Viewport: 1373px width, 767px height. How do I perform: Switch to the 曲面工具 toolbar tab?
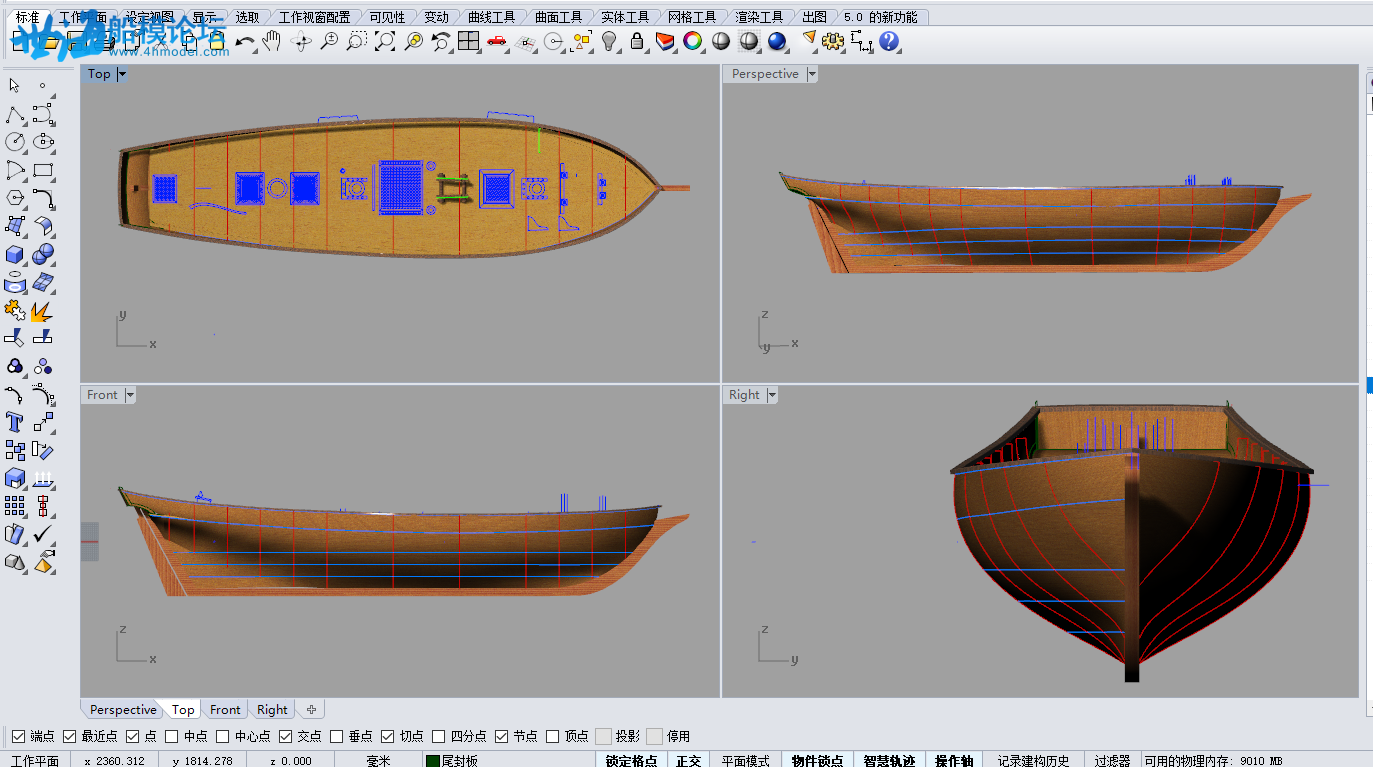click(558, 17)
